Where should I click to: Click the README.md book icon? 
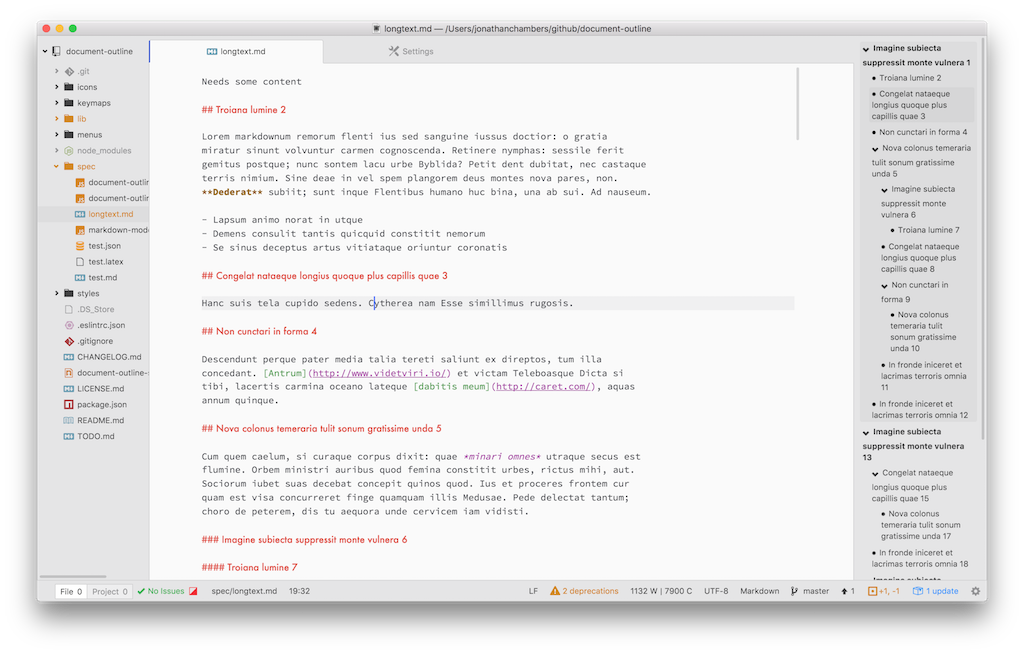coord(69,420)
